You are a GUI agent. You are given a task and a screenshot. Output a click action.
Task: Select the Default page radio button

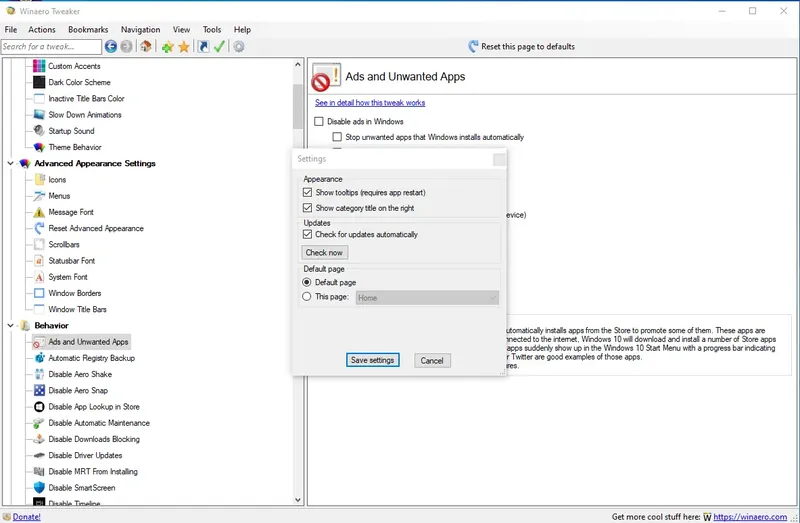click(307, 282)
